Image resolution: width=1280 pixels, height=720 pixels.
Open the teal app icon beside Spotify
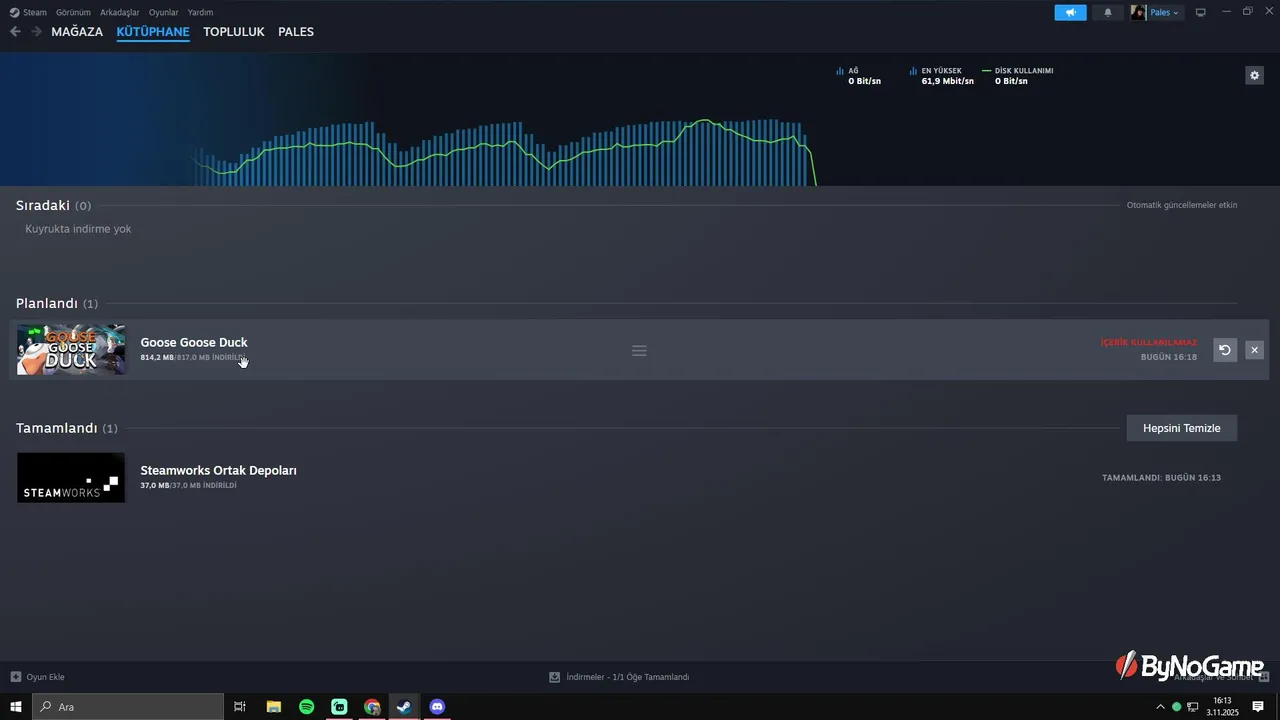pyautogui.click(x=339, y=707)
